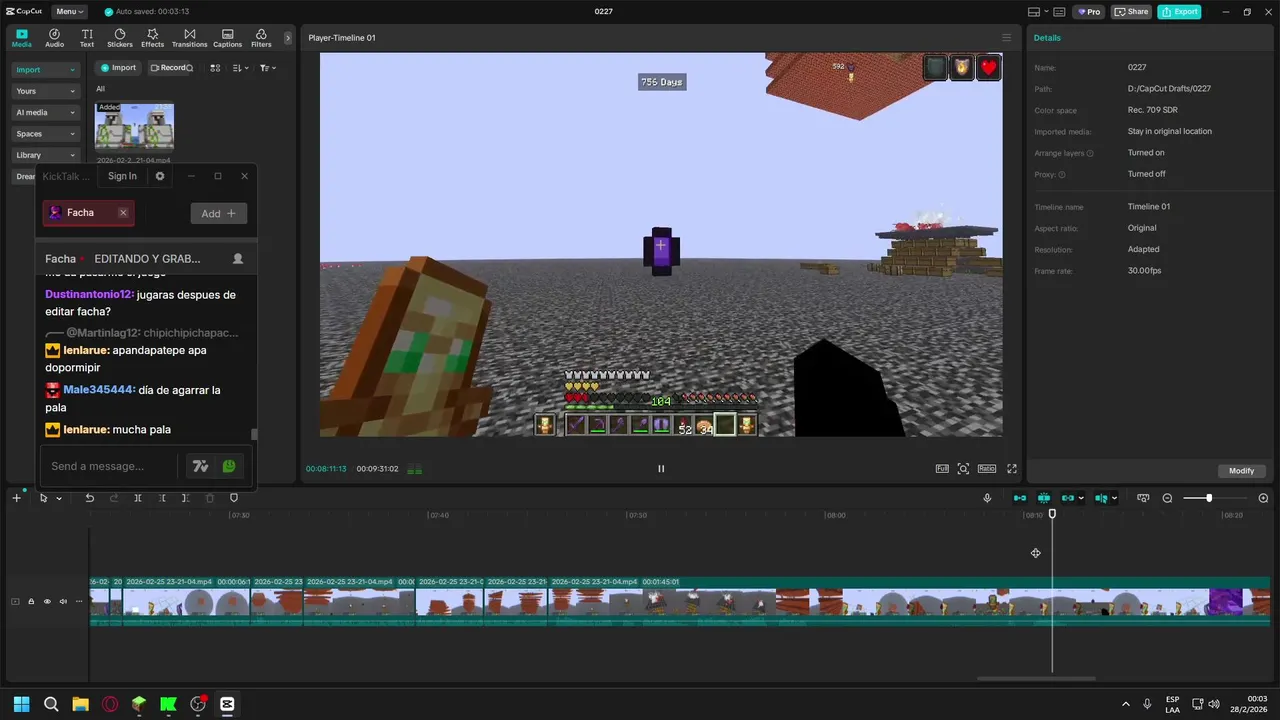Screen dimensions: 1280x720
Task: Close the Facha chat tab
Action: (x=123, y=213)
